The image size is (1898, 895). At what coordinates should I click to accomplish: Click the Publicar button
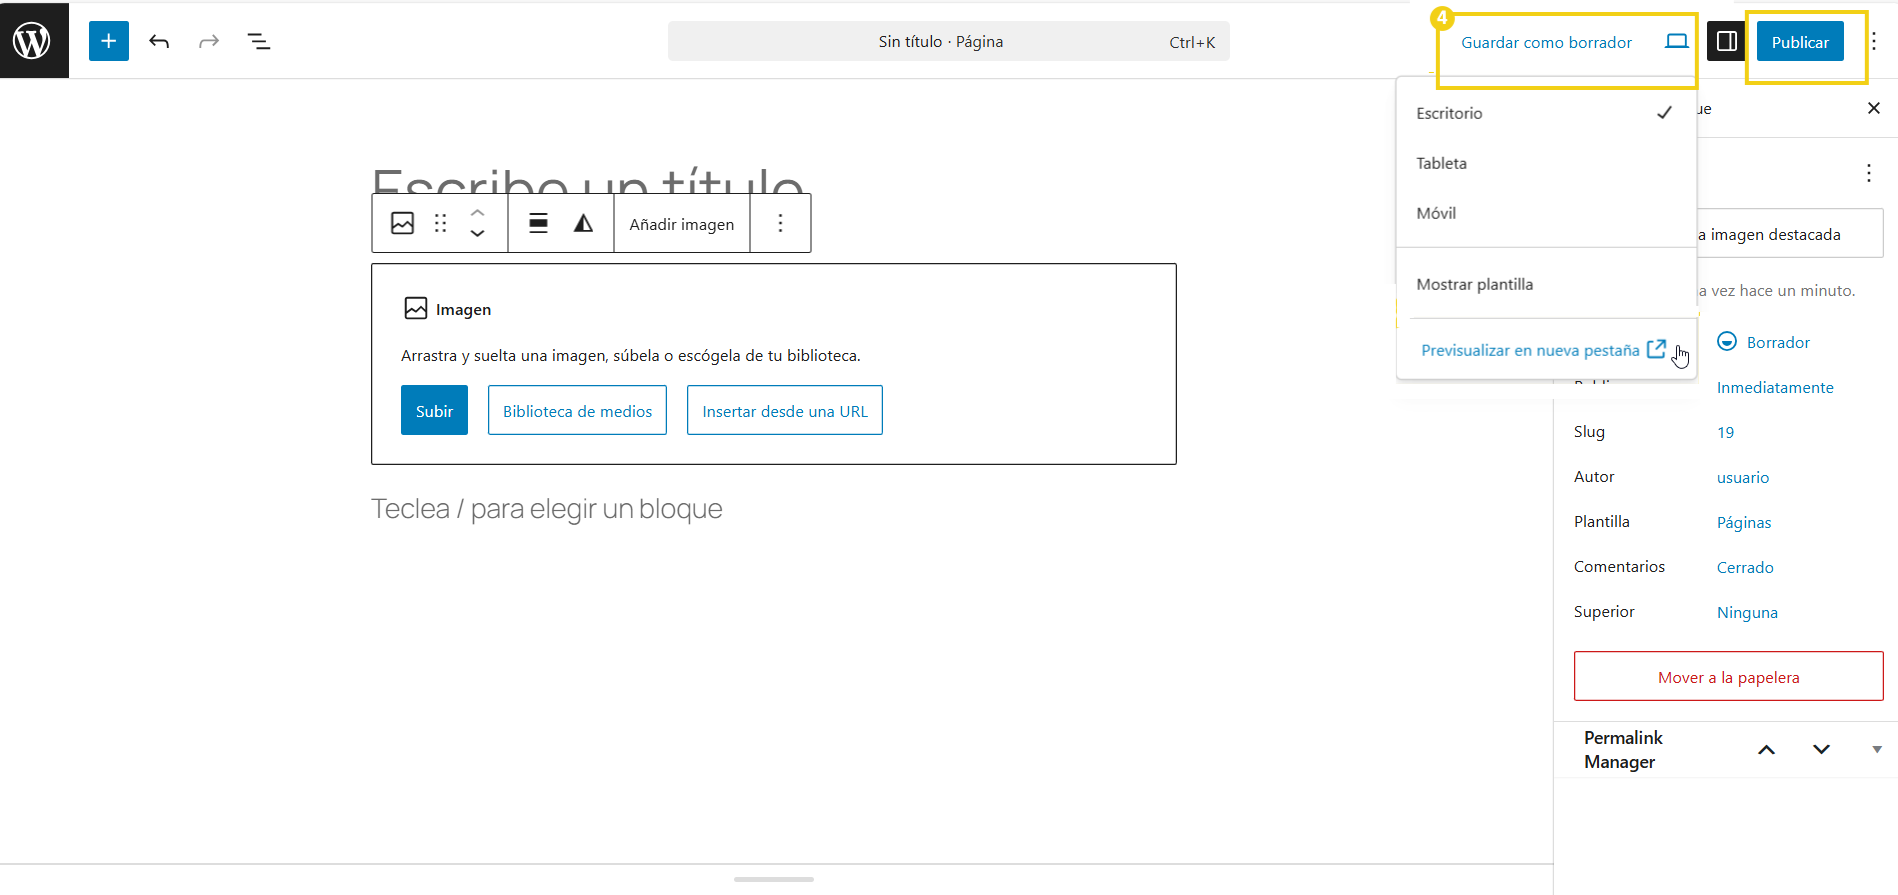1799,42
